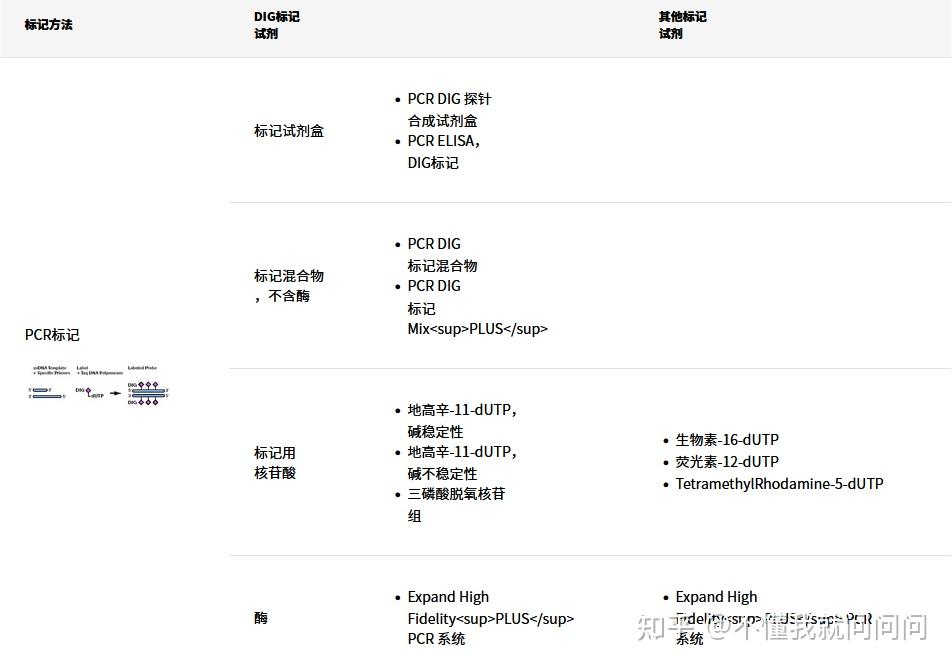Click the diamond DIG markers on the probe
This screenshot has height=666, width=952.
pyautogui.click(x=148, y=384)
